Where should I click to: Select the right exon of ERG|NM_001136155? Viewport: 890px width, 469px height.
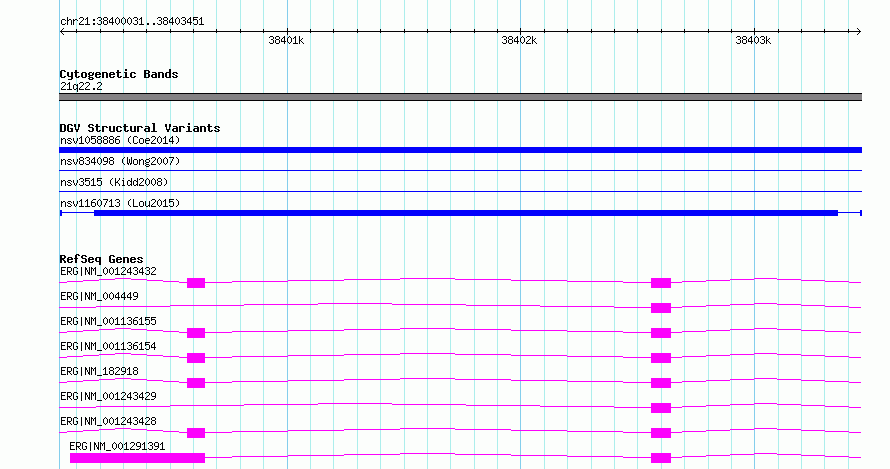(661, 333)
